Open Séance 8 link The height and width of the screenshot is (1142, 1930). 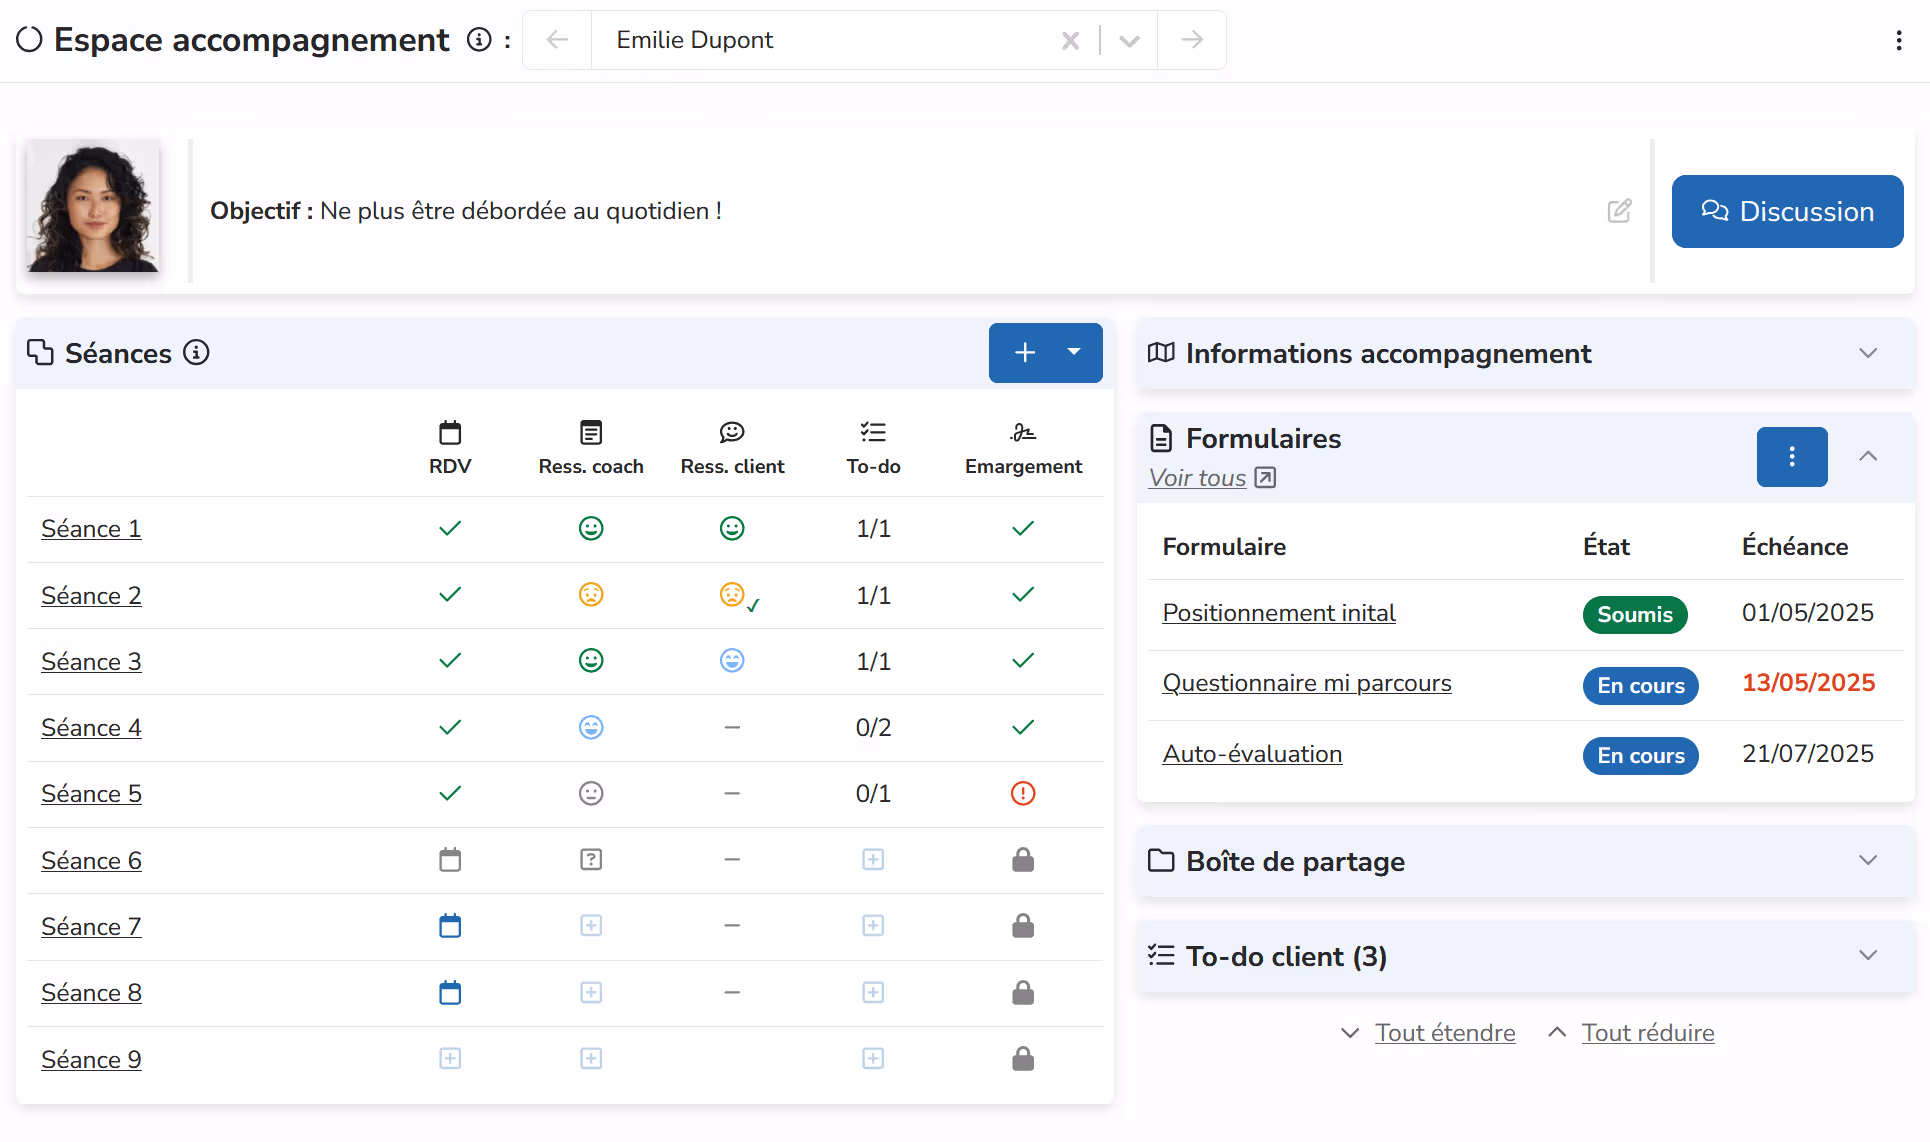(x=91, y=993)
